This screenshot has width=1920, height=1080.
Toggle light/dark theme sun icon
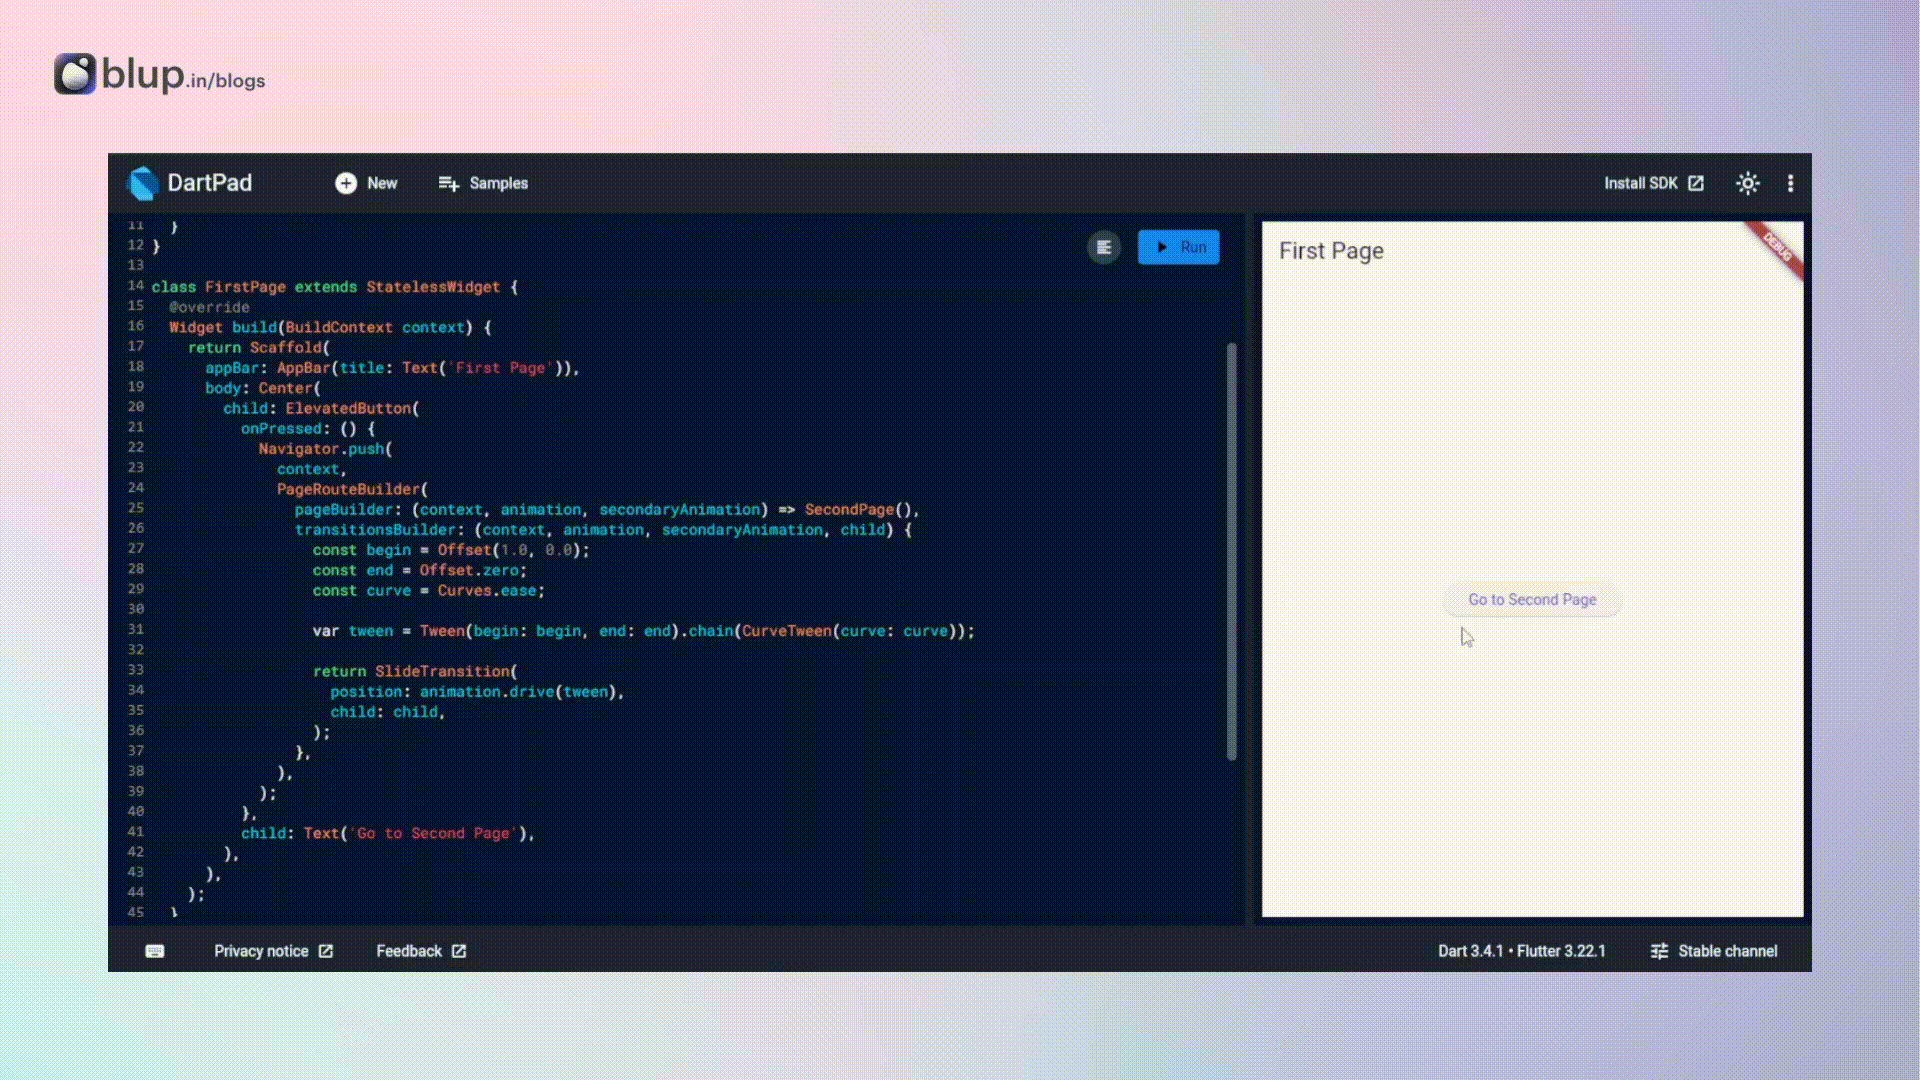point(1747,183)
